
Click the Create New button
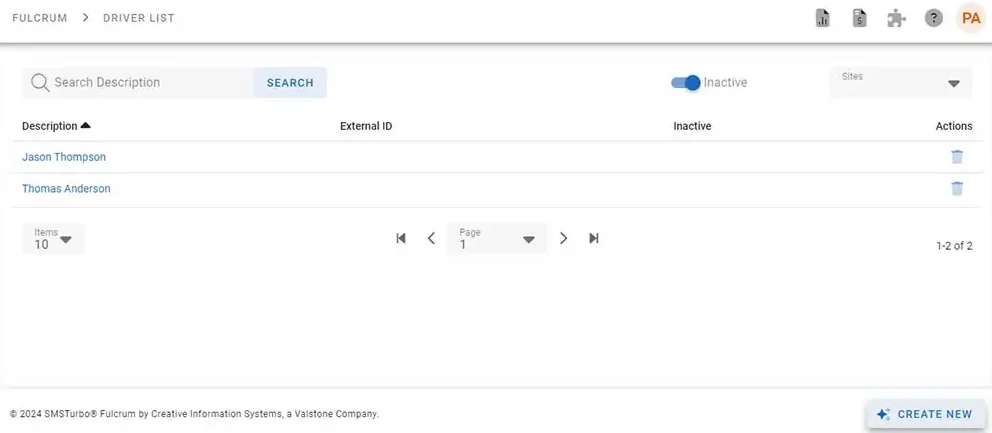(924, 414)
